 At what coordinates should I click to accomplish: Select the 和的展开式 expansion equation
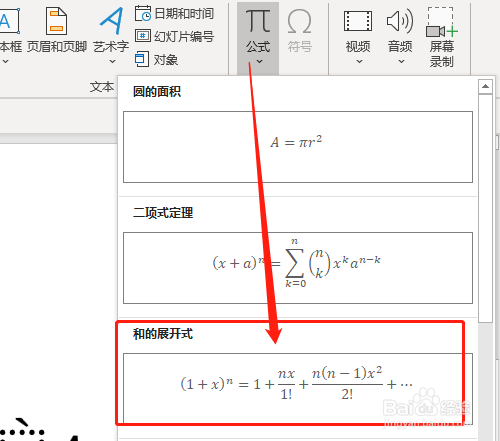point(298,388)
